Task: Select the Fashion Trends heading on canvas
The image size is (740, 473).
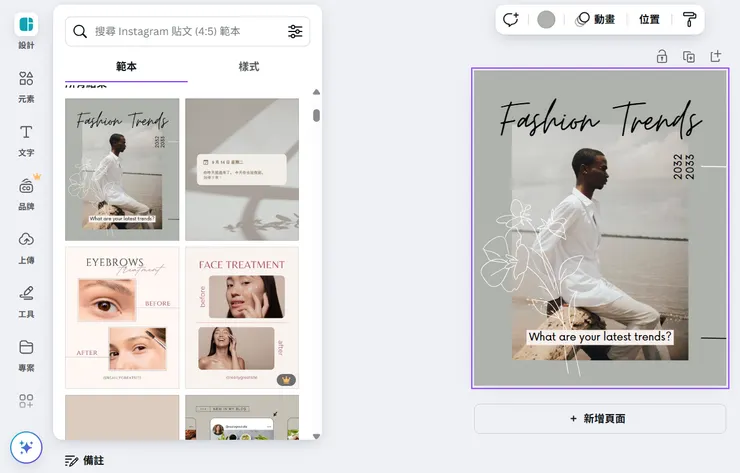Action: pos(600,117)
